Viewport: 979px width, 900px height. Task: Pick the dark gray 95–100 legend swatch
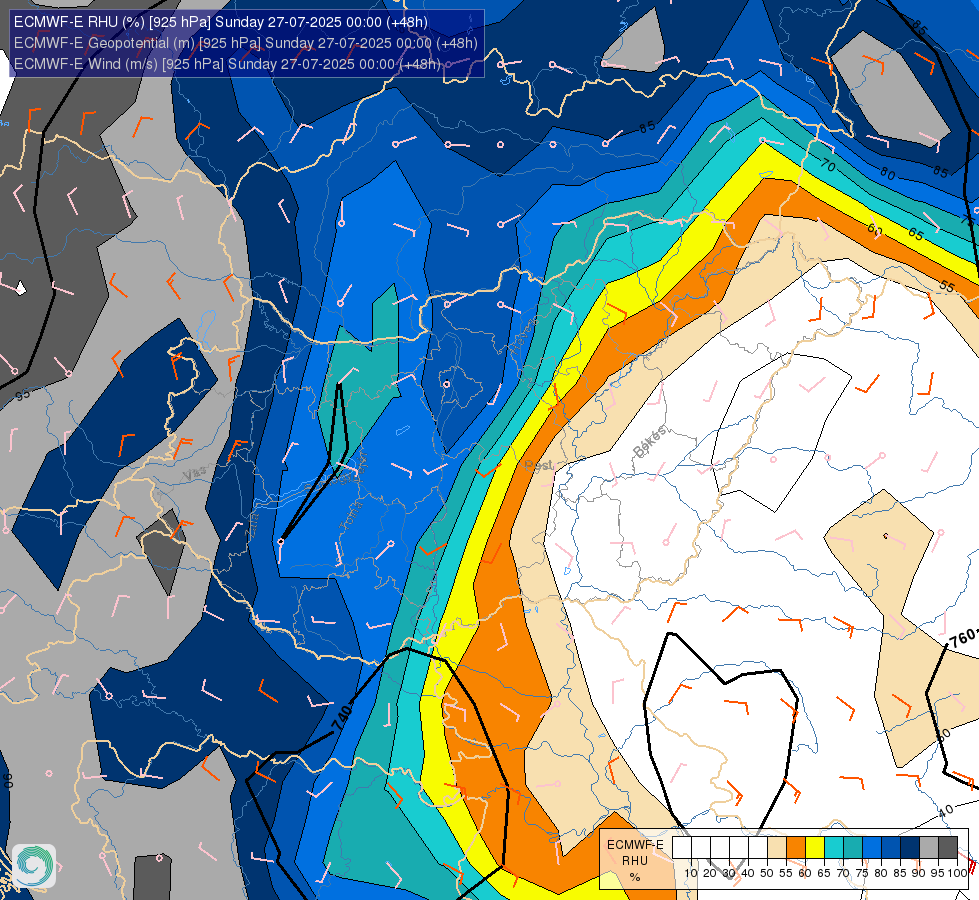click(948, 848)
